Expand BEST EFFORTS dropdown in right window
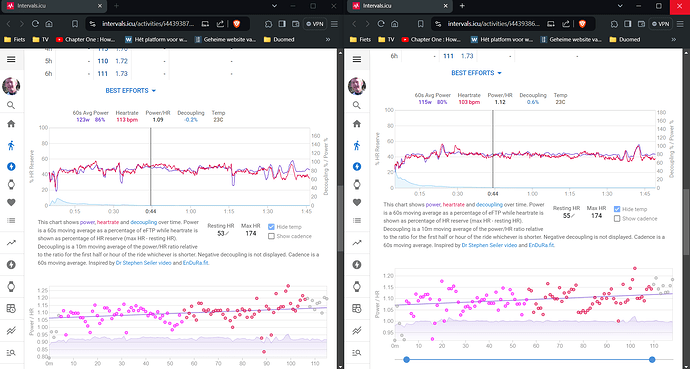 (476, 73)
